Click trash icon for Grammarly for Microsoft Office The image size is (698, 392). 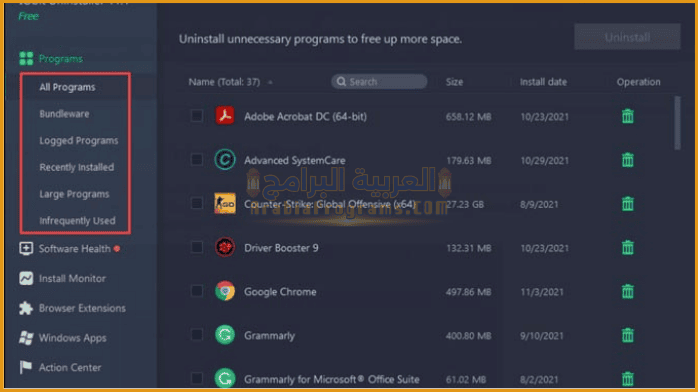(x=628, y=379)
